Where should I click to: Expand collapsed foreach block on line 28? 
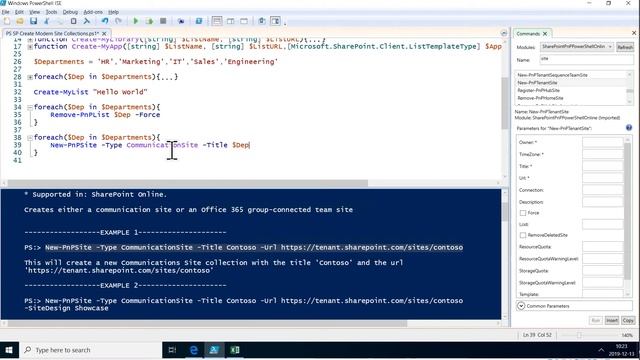click(x=30, y=77)
